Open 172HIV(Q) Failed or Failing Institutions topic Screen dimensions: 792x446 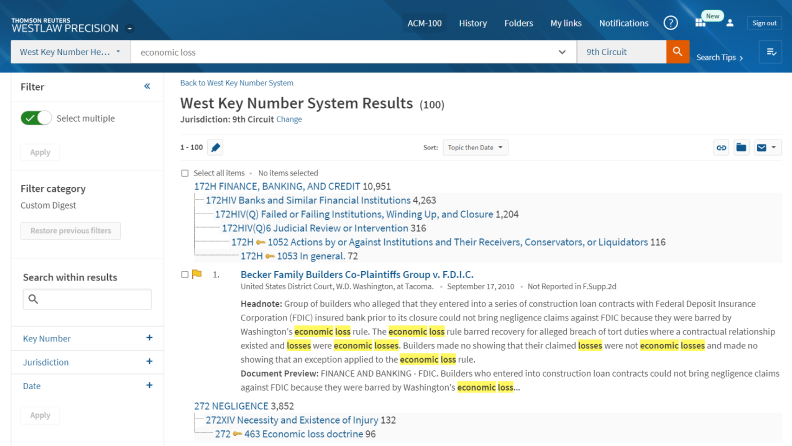pyautogui.click(x=354, y=214)
